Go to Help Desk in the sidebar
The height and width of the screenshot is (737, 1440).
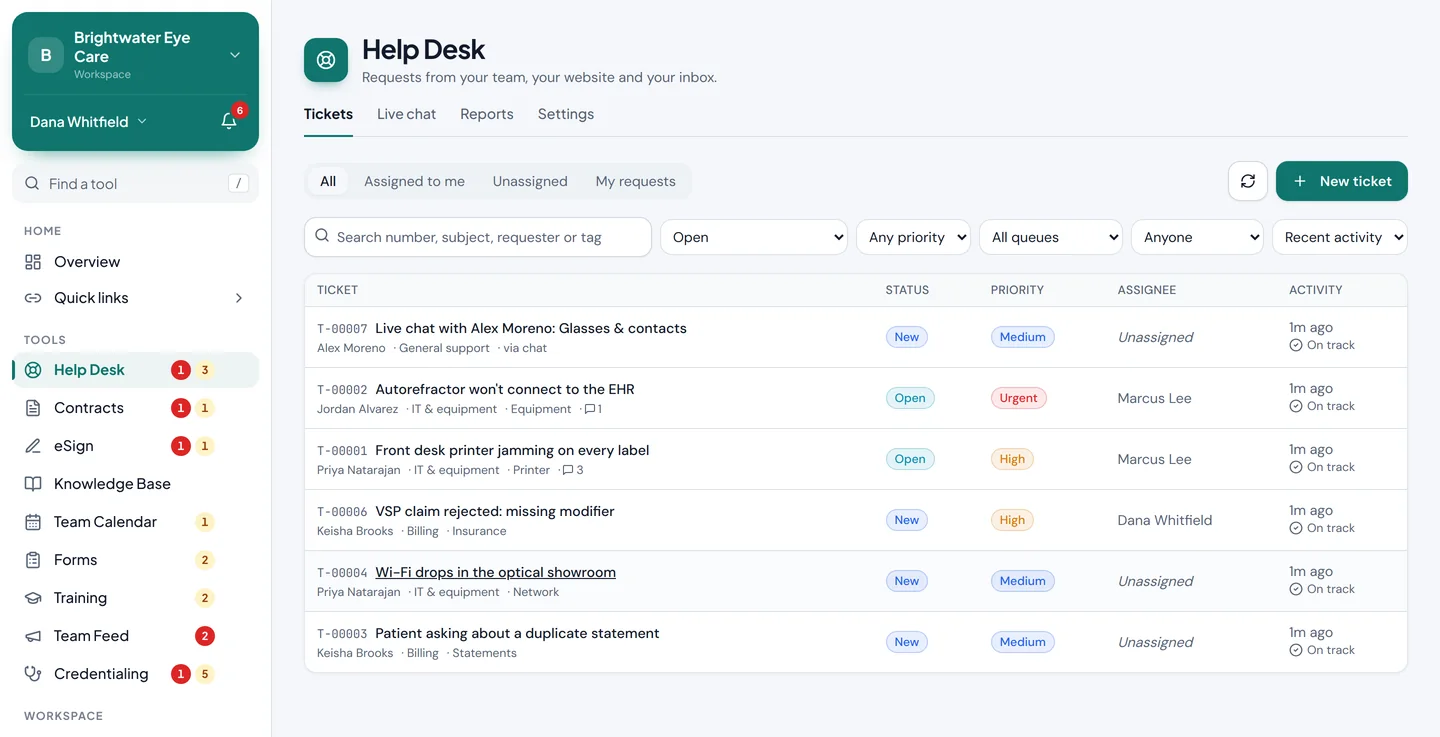coord(135,370)
